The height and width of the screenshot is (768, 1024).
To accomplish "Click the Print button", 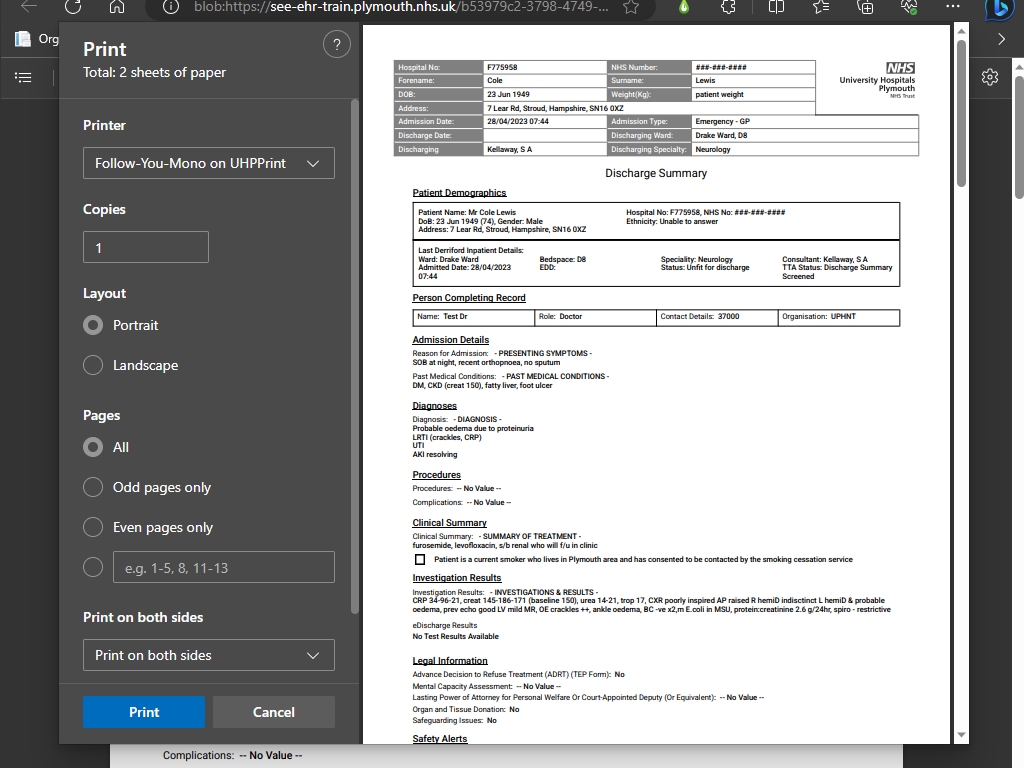I will (x=144, y=712).
